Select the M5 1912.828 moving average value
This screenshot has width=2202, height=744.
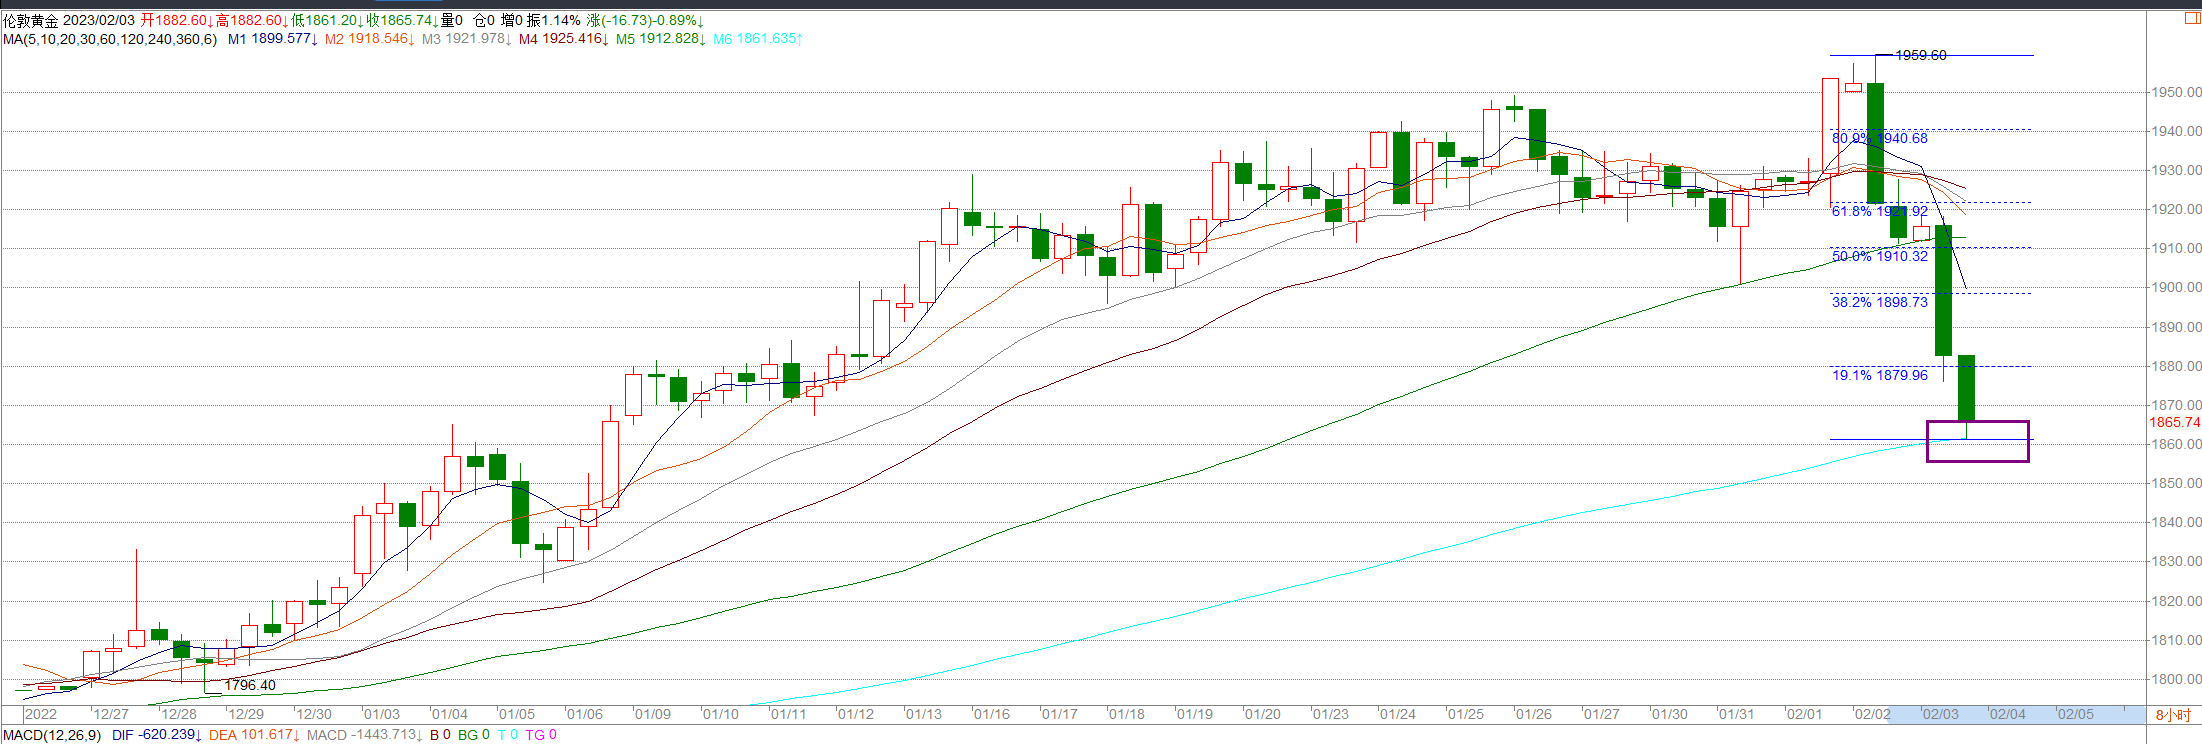tap(661, 39)
